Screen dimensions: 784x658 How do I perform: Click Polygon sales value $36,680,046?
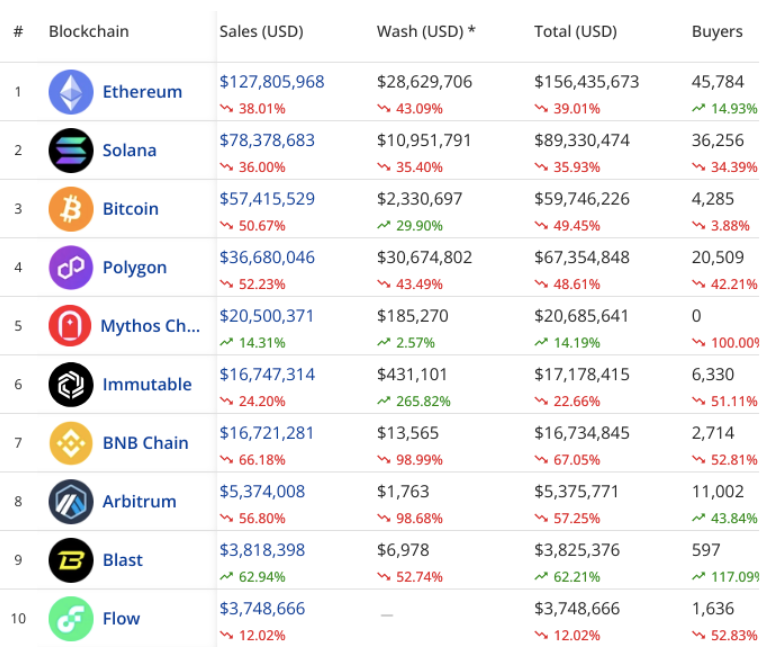point(268,257)
